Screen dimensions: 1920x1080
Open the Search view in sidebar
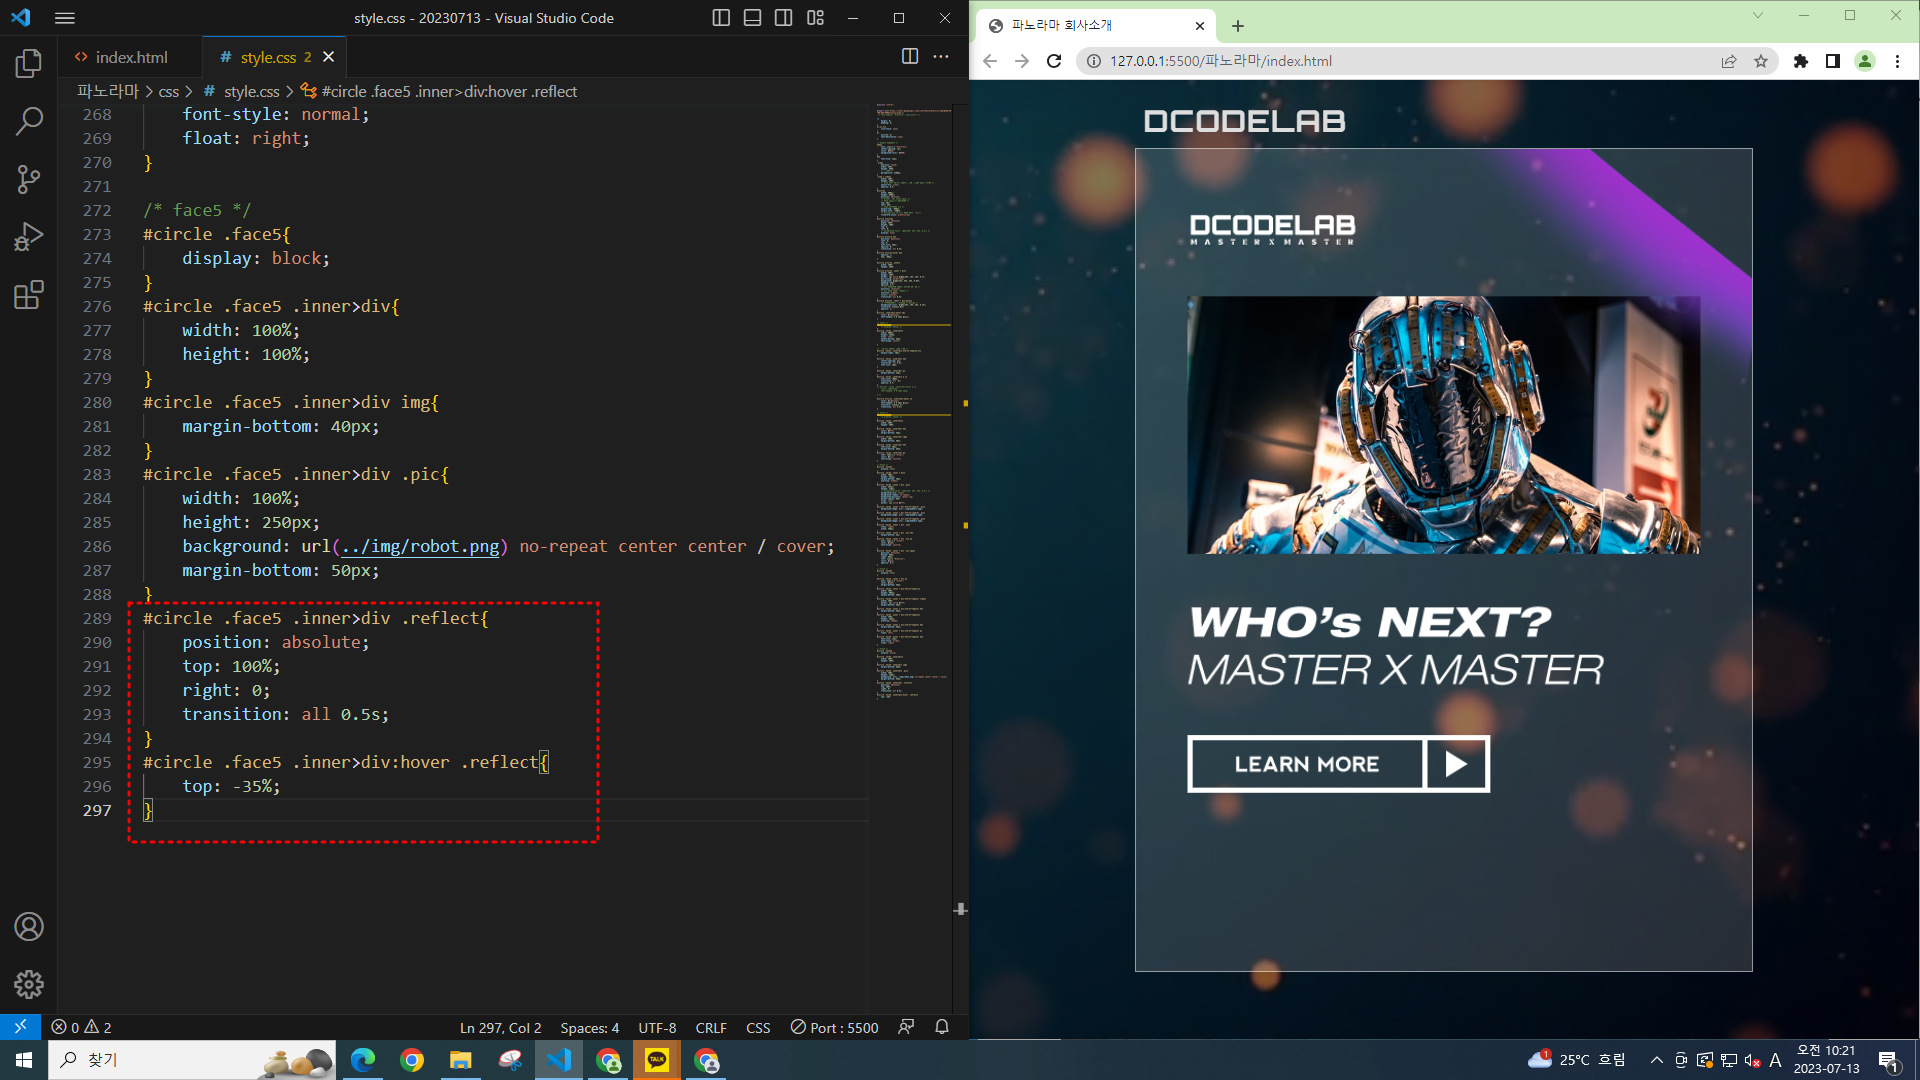[x=29, y=122]
